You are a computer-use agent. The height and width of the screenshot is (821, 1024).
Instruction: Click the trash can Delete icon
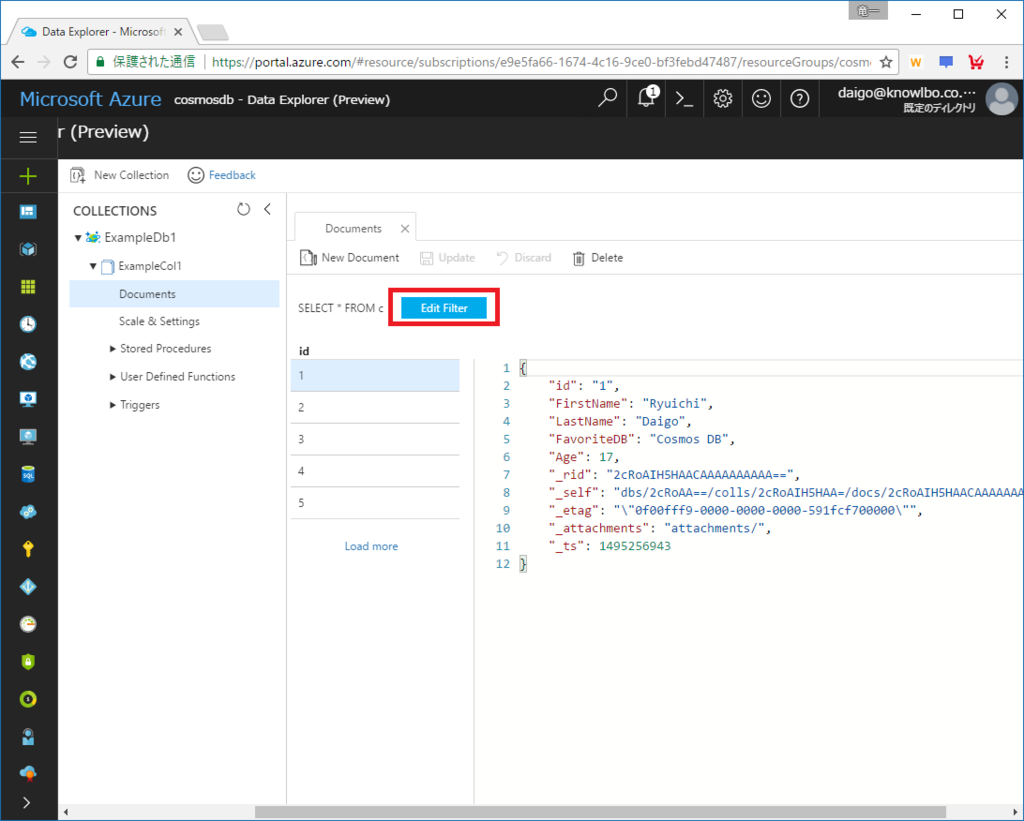(x=579, y=258)
